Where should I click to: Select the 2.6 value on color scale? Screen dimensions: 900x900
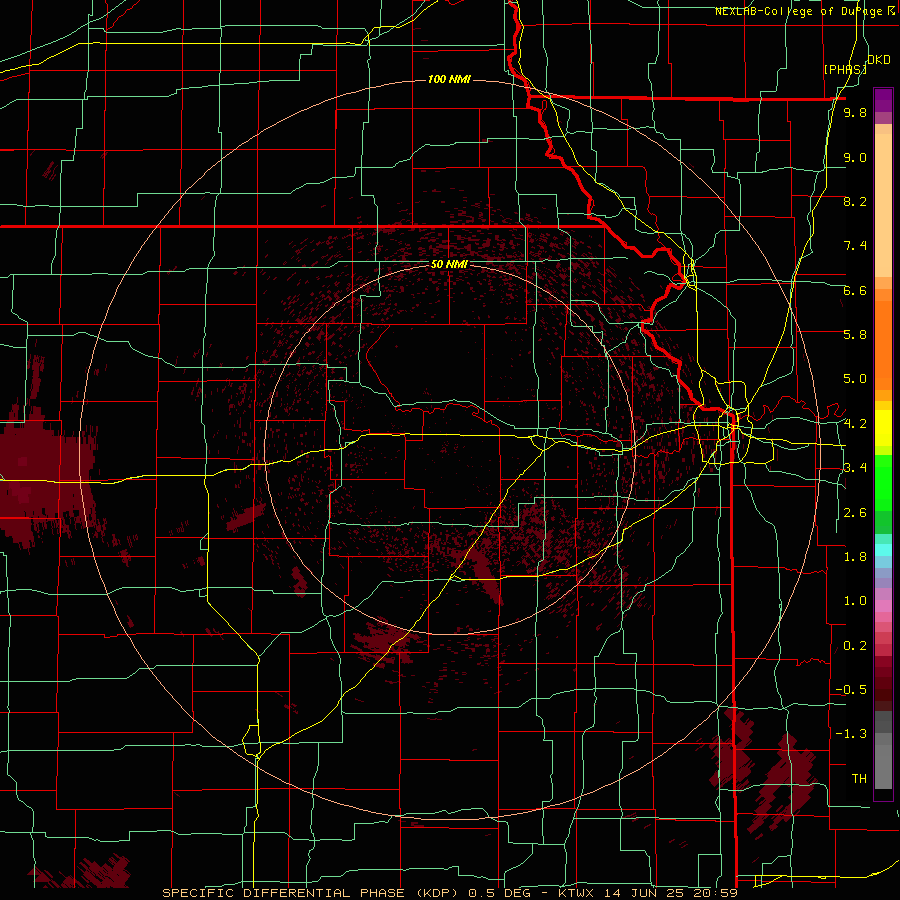pyautogui.click(x=855, y=513)
